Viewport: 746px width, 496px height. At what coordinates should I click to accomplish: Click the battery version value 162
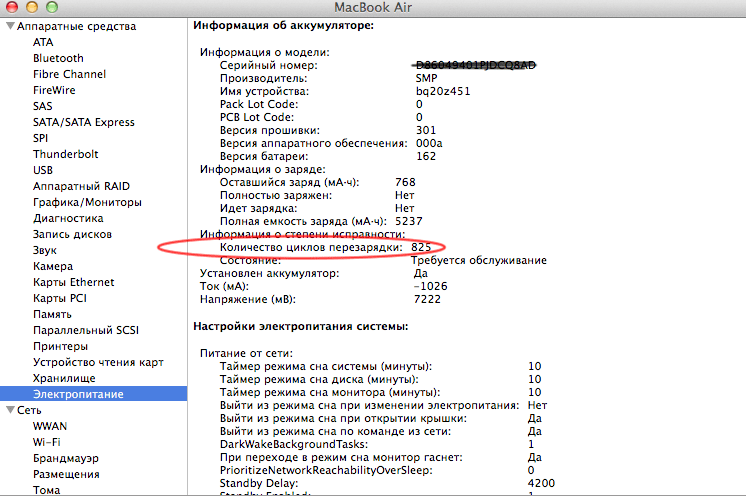426,156
